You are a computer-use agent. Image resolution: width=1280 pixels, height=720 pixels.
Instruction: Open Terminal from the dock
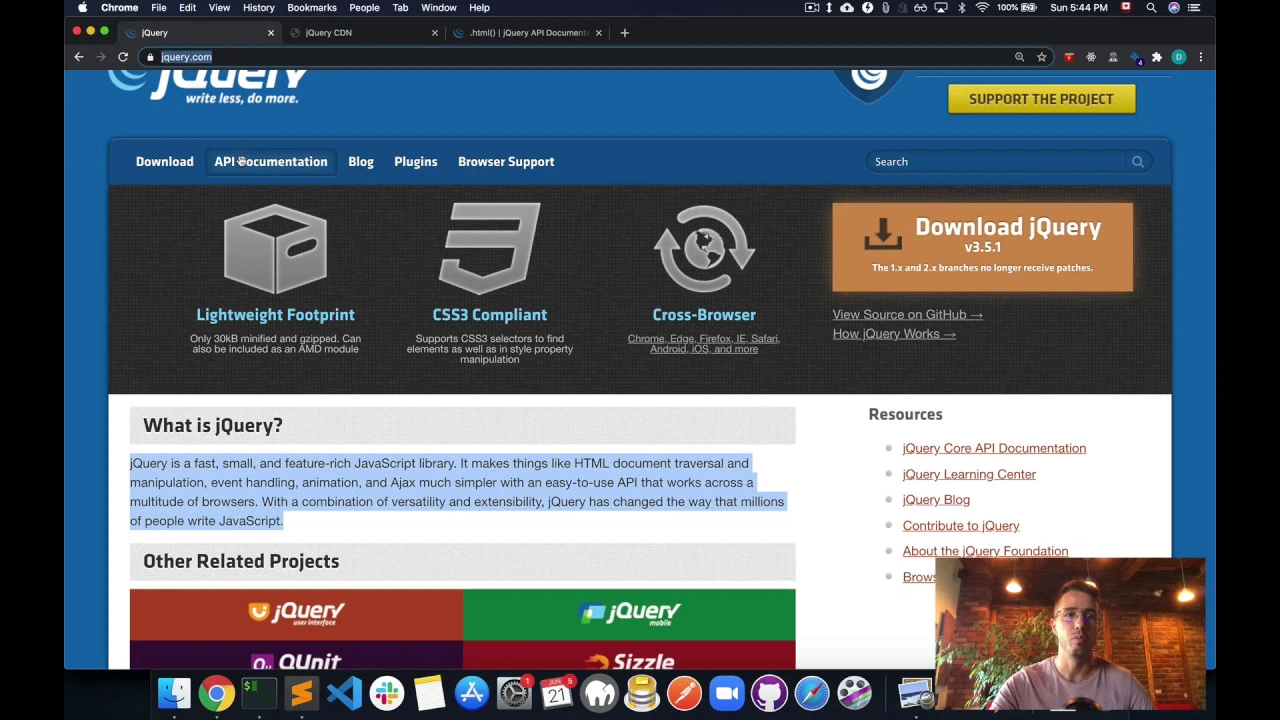(x=259, y=694)
